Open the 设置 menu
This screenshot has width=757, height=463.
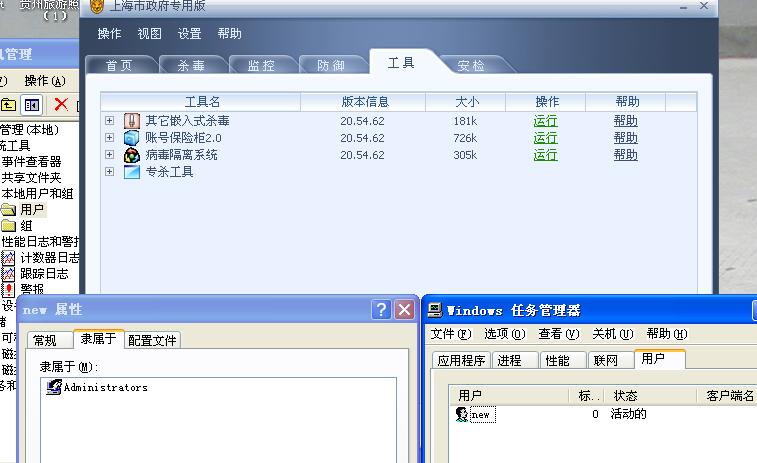coord(189,33)
